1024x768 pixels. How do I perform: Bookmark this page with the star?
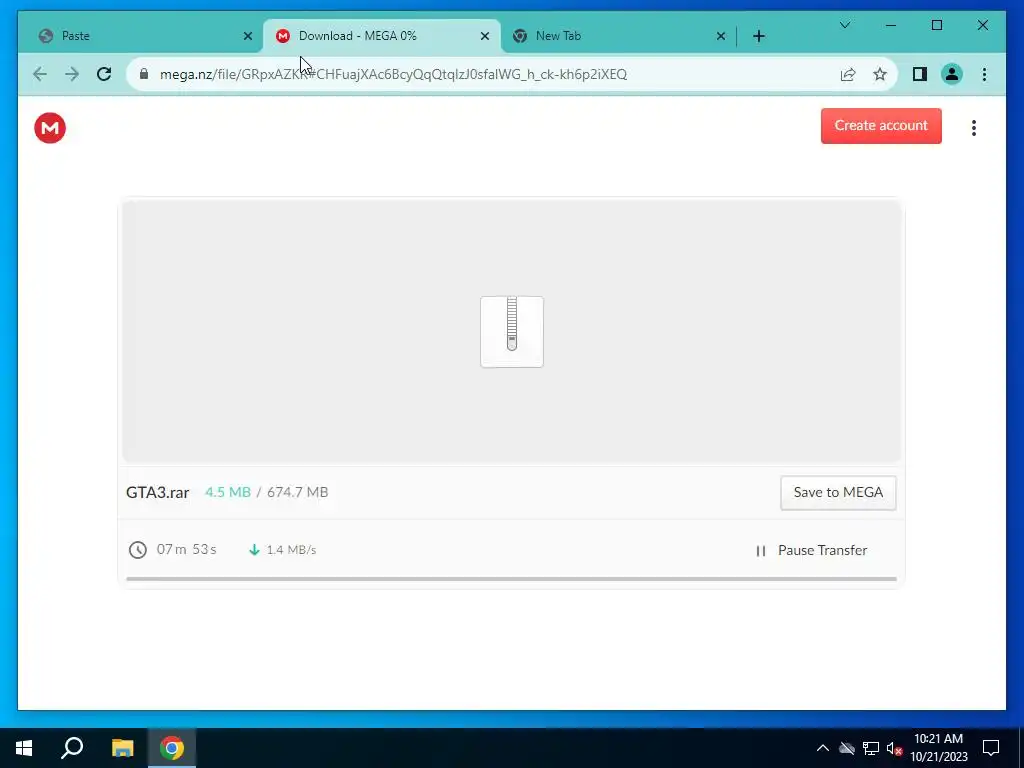[880, 74]
